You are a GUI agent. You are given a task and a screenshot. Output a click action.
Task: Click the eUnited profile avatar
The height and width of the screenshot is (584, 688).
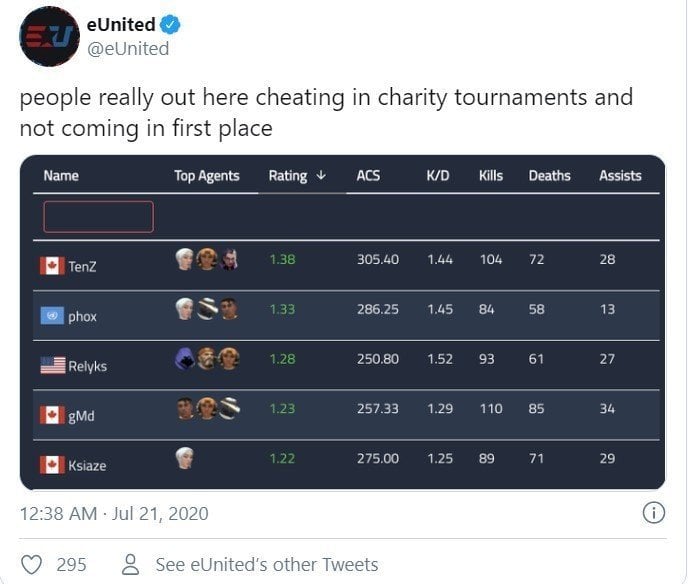click(x=49, y=36)
